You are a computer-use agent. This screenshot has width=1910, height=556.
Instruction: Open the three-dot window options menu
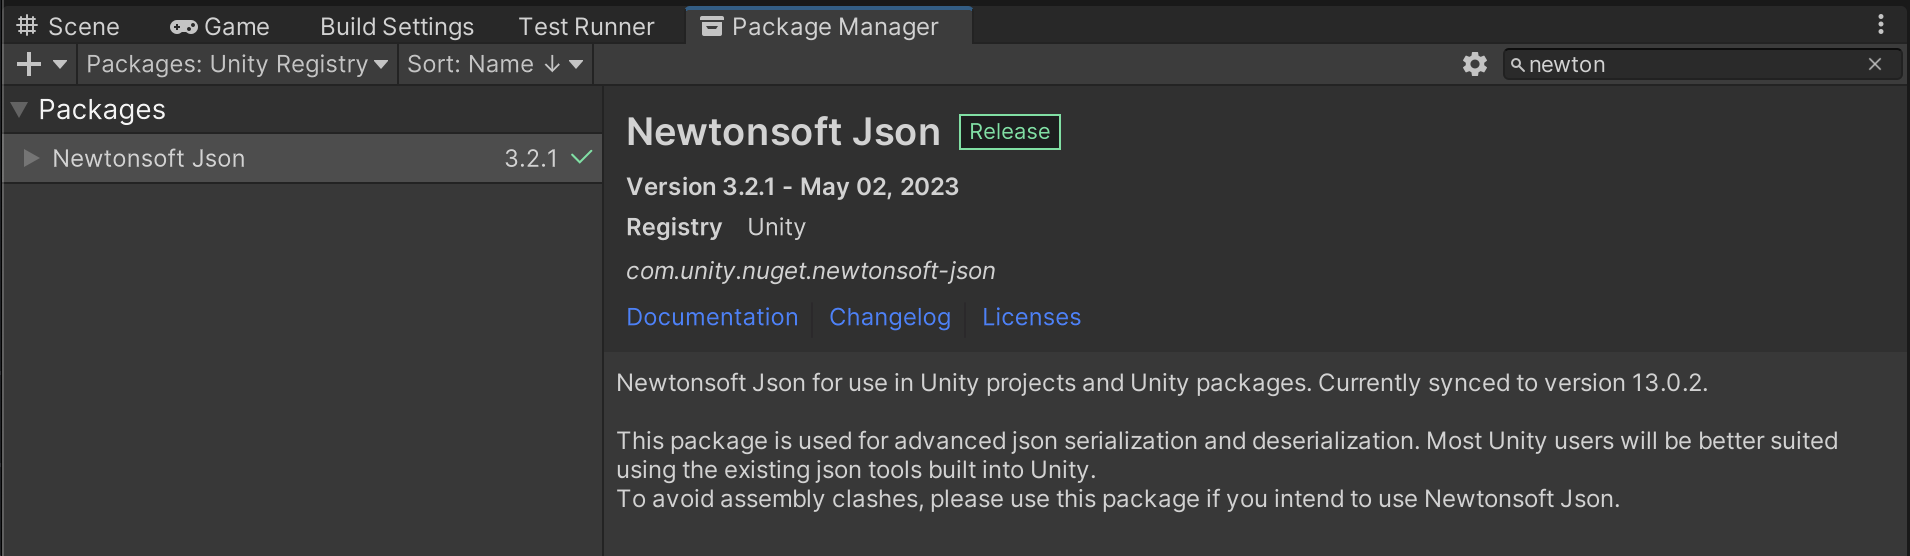[1880, 24]
